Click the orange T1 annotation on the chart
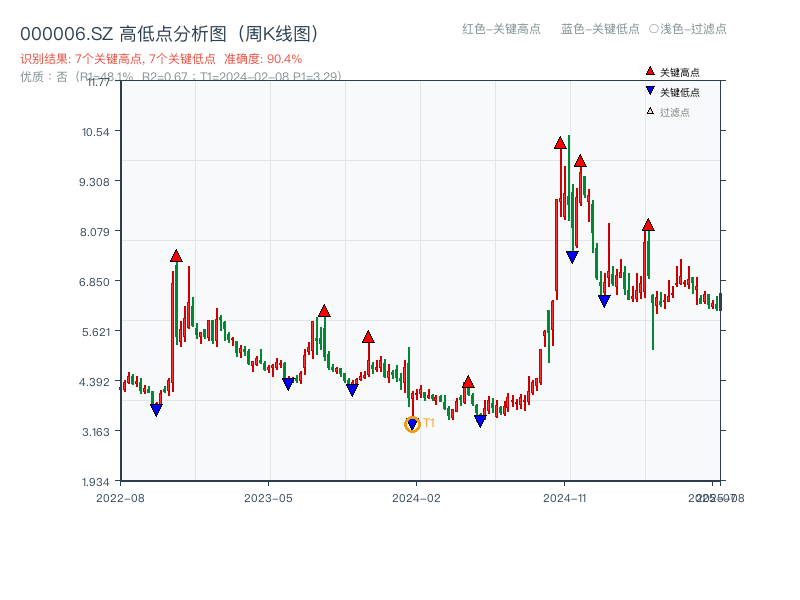 pyautogui.click(x=428, y=421)
